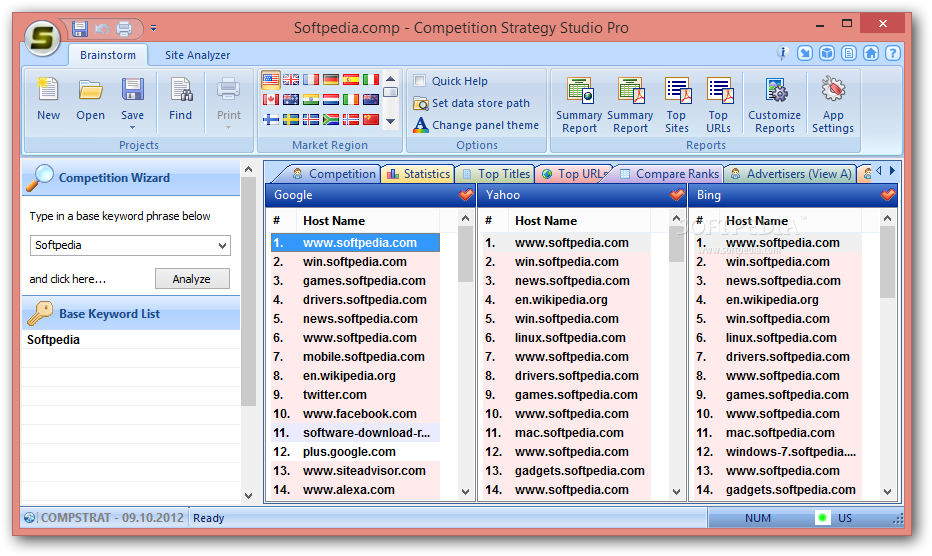Click the document page icon in top-right toolbar
The width and height of the screenshot is (932, 556).
pos(849,54)
